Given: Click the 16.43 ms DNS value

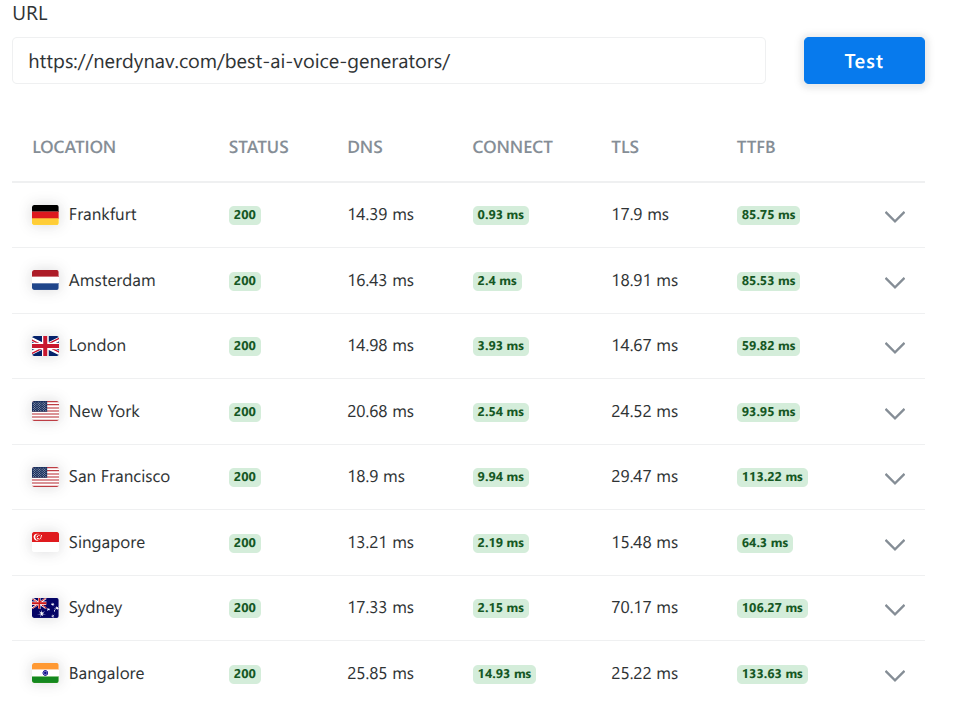Looking at the screenshot, I should coord(380,280).
